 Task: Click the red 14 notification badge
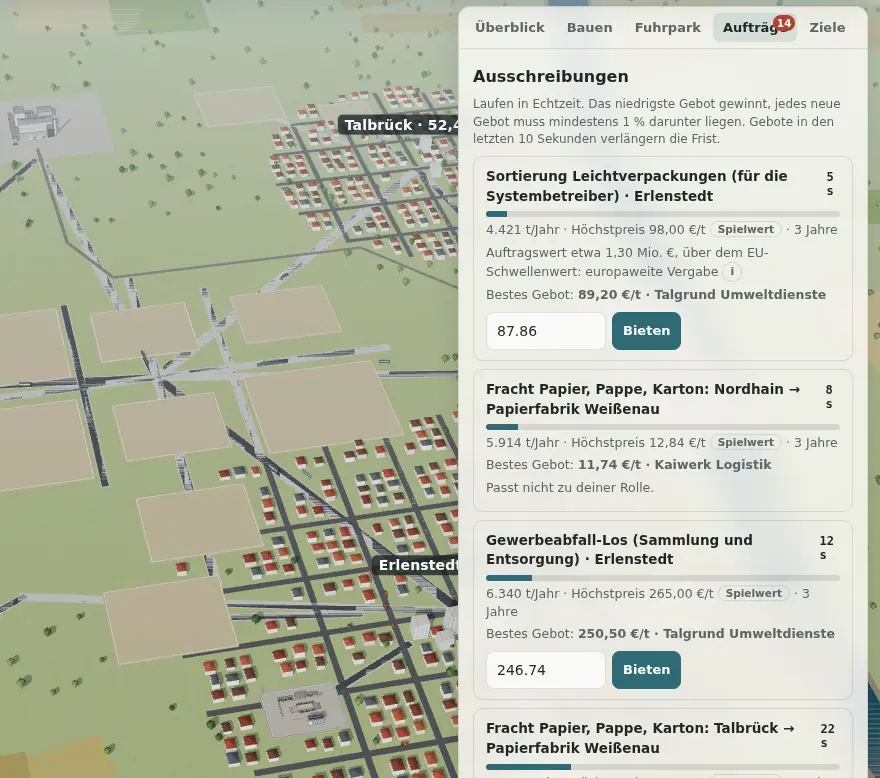(x=783, y=24)
